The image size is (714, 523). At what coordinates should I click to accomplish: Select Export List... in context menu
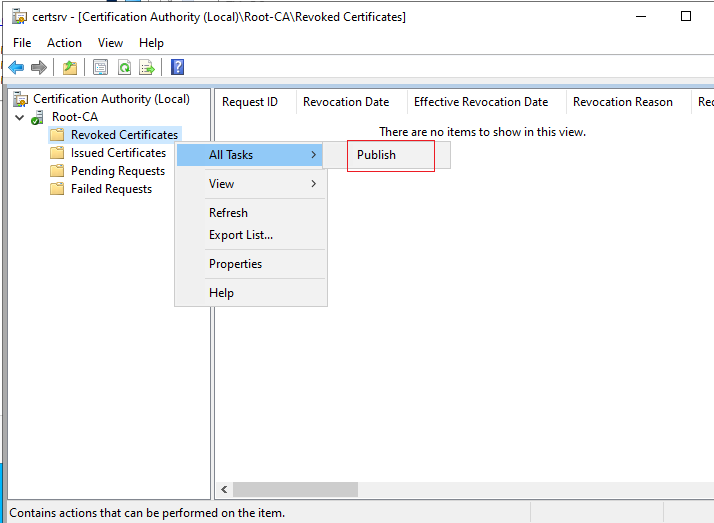click(x=241, y=235)
